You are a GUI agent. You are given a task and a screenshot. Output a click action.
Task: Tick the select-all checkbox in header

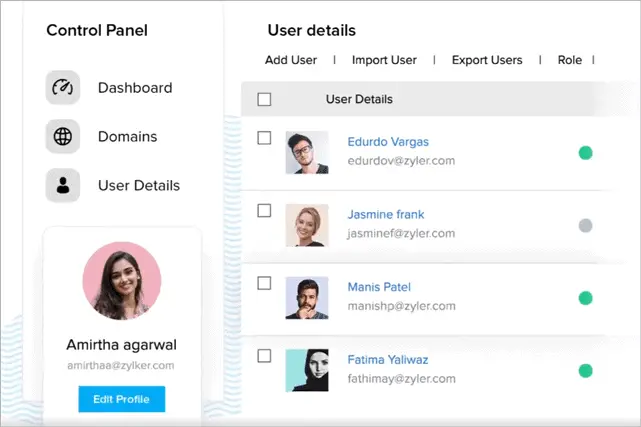tap(264, 99)
